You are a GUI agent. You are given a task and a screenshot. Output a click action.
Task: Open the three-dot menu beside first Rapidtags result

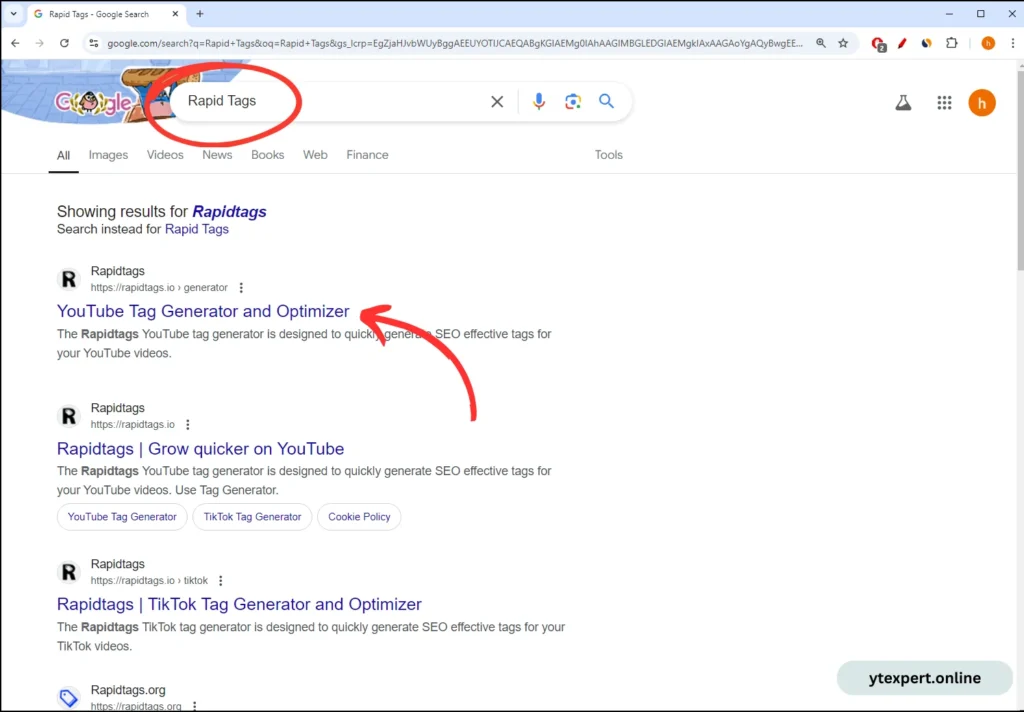point(241,287)
